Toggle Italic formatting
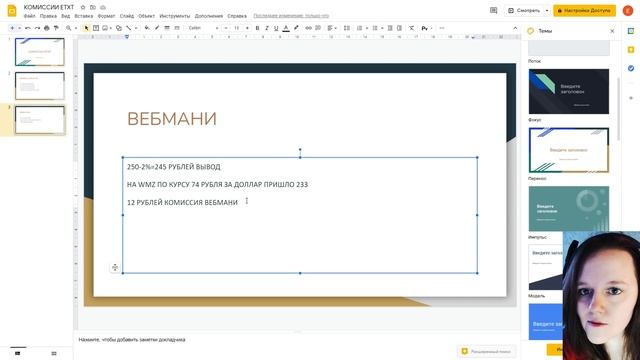640x360 pixels. 267,28
